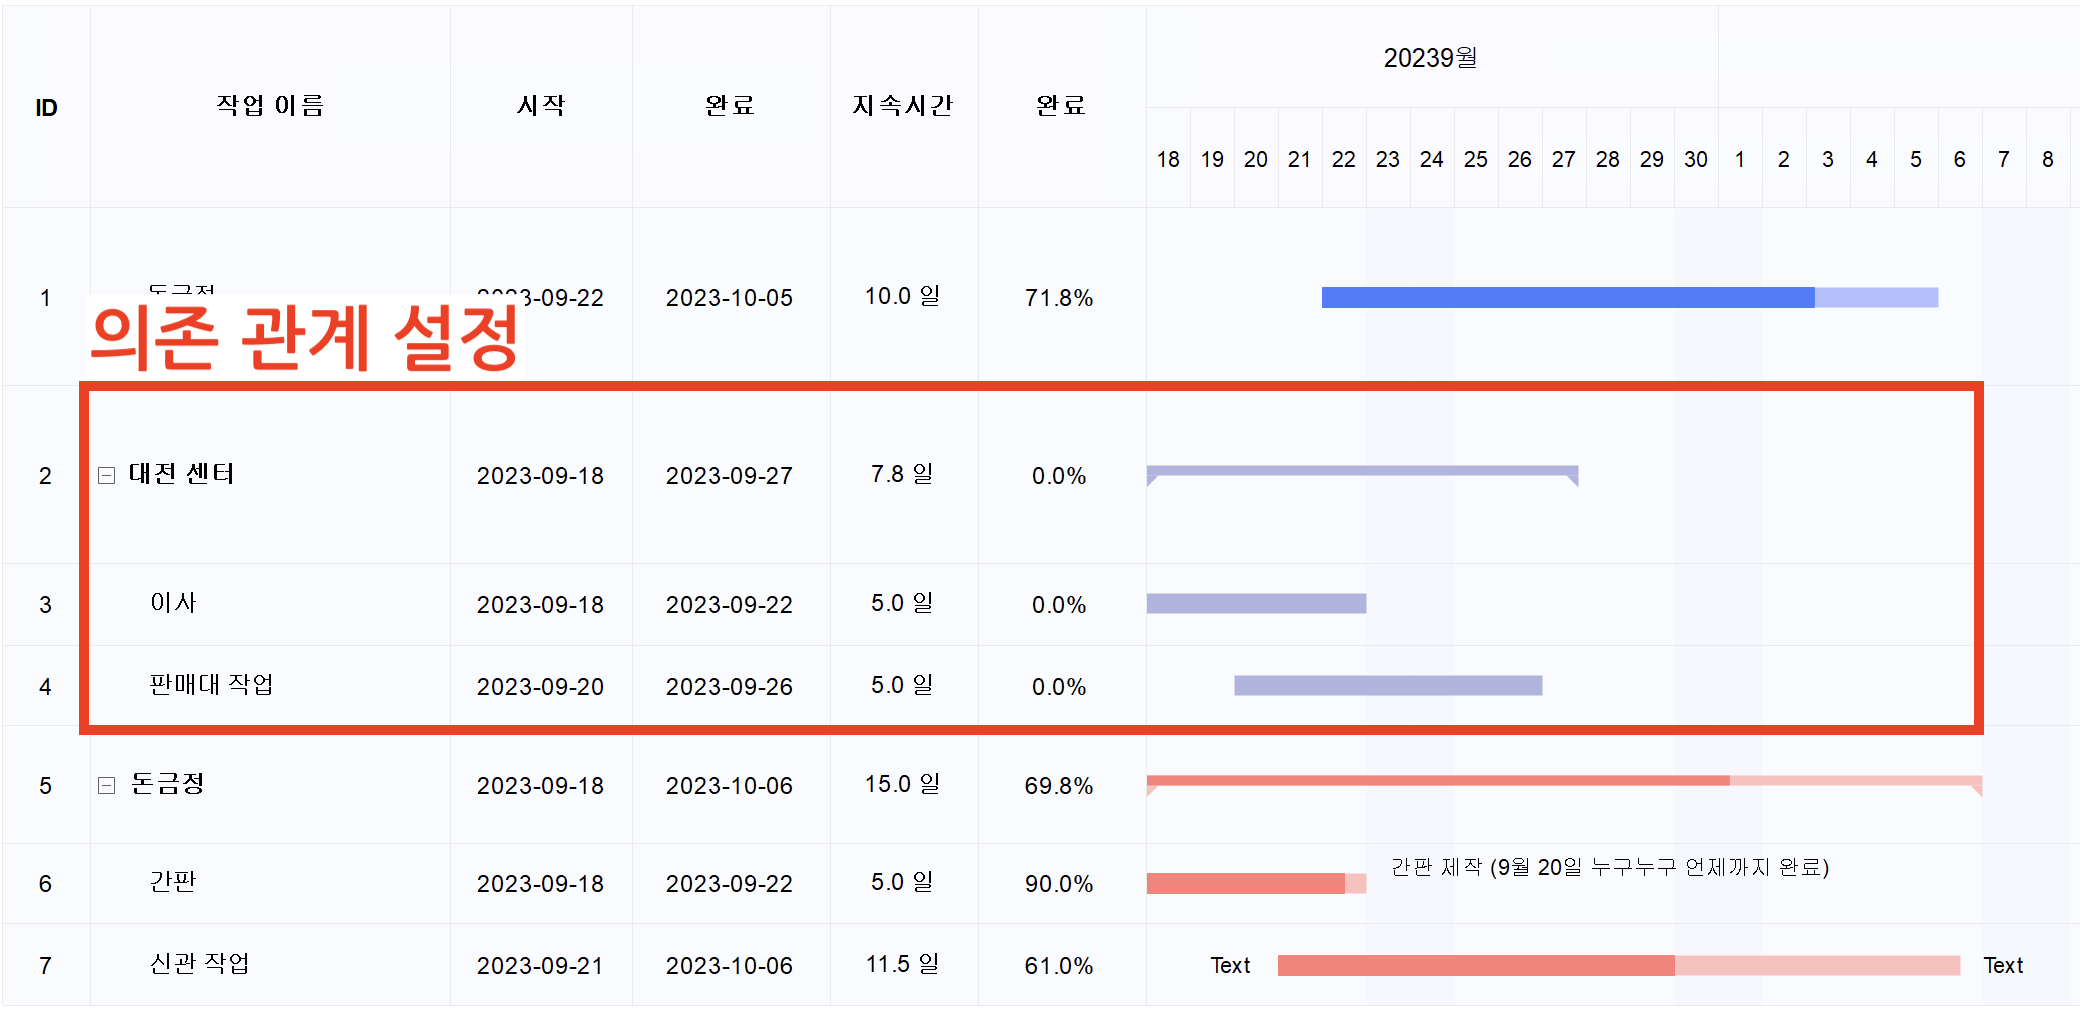
Task: Expand the 20239월 timeline header
Action: pos(1430,57)
